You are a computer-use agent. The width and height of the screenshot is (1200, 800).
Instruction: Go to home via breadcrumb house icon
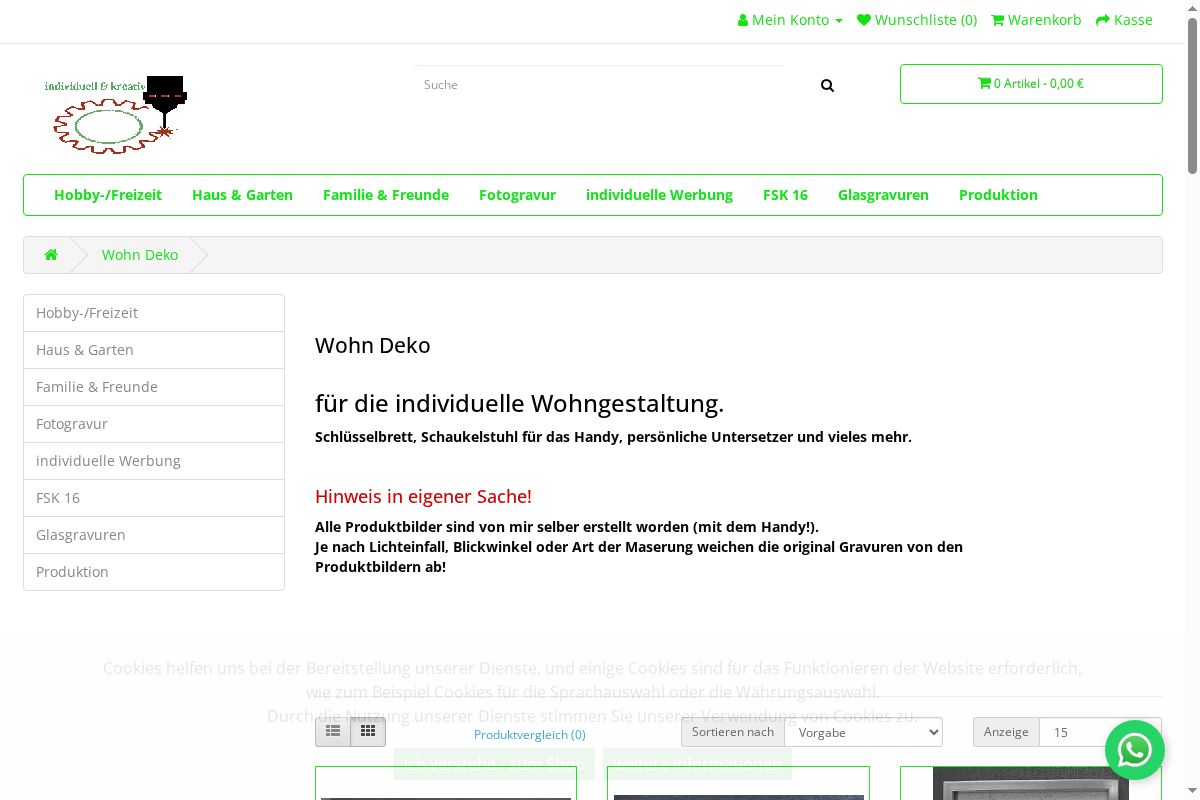pyautogui.click(x=51, y=255)
